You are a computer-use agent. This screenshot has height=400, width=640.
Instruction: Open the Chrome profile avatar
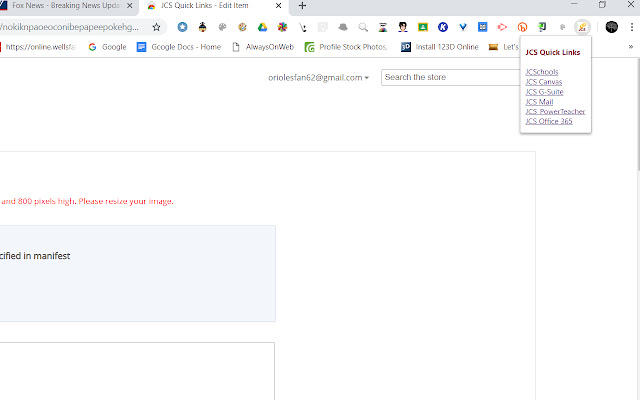[x=611, y=27]
